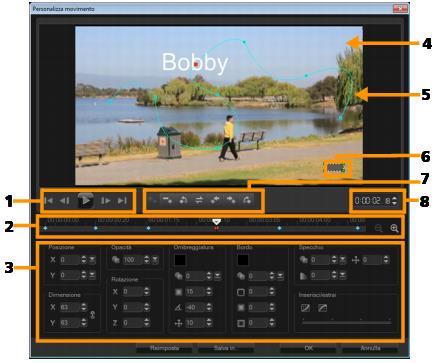Zoom out on the key frame timeline
This screenshot has height=363, width=440.
tap(379, 228)
